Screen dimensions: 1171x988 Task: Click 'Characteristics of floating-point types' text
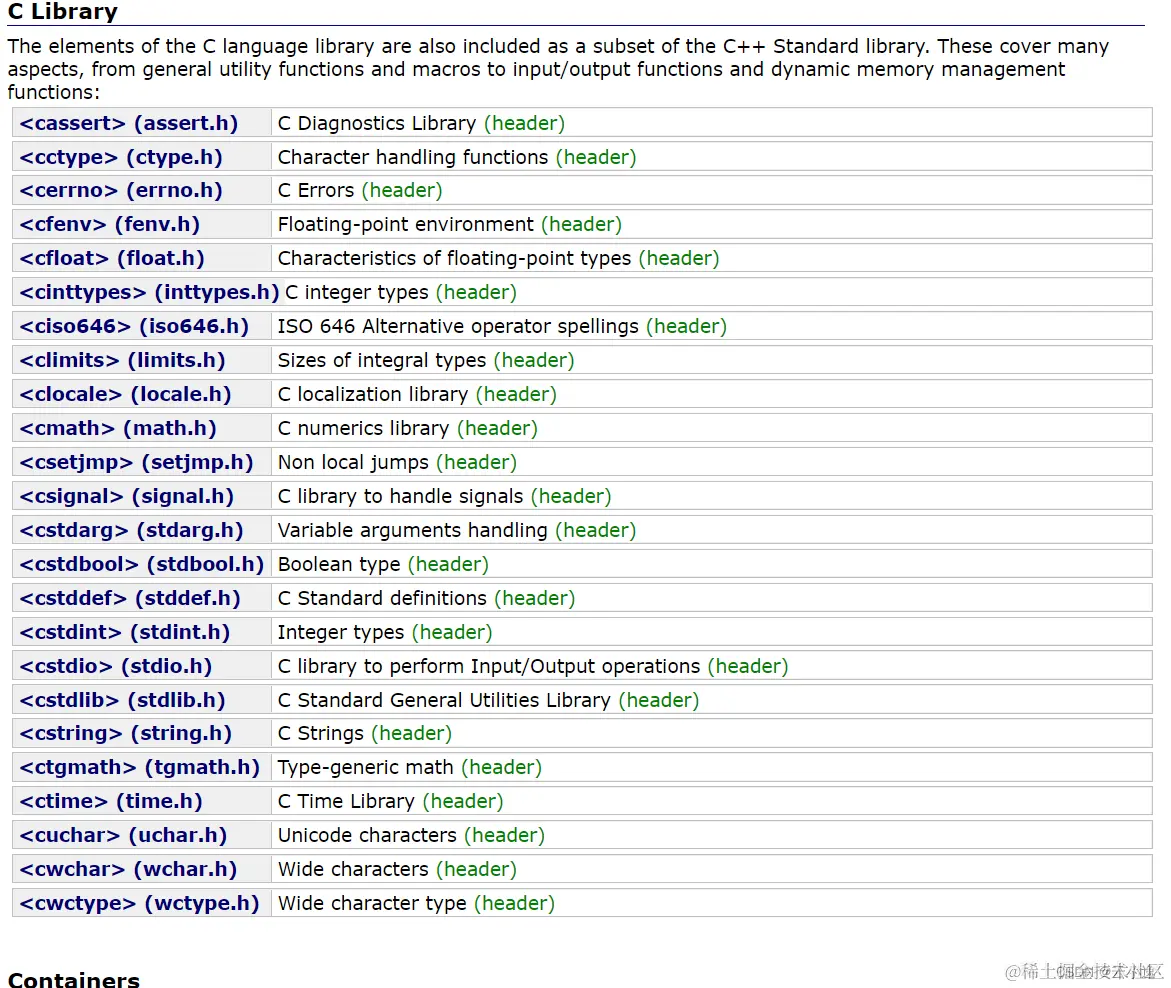(454, 258)
